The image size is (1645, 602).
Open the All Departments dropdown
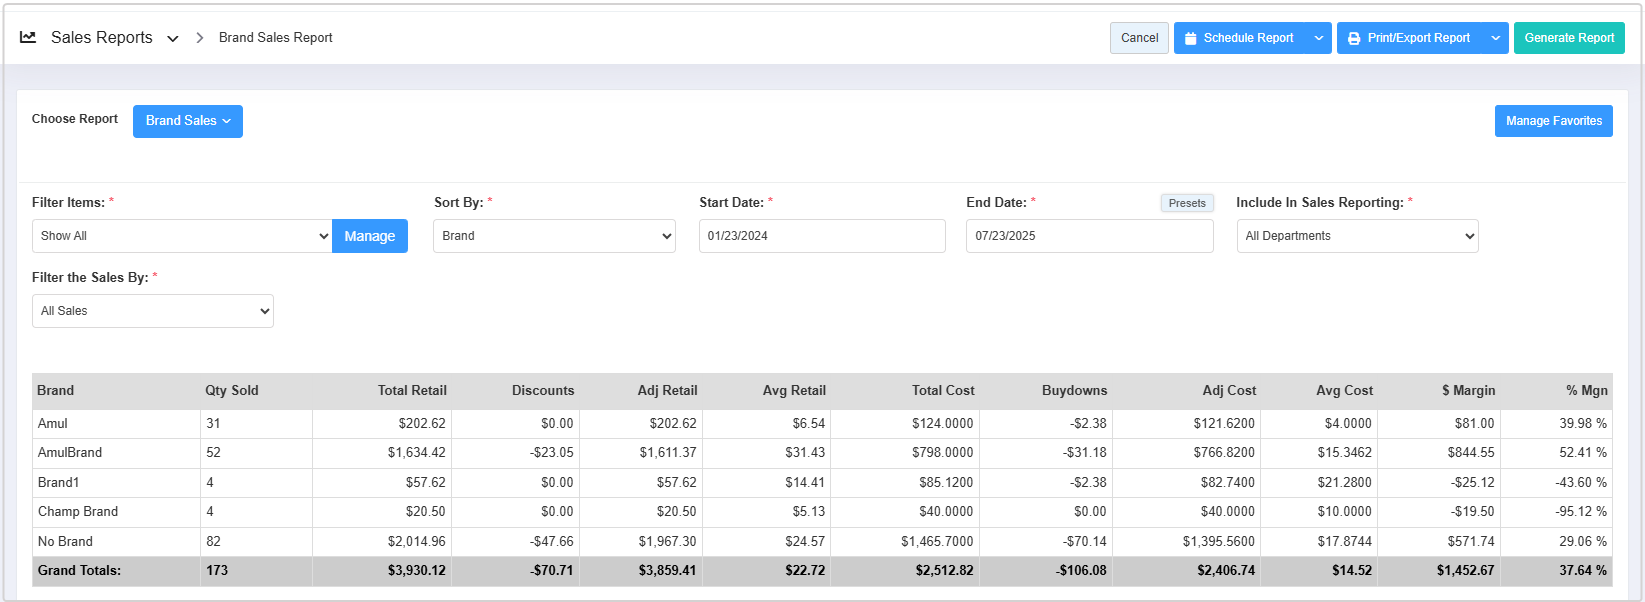pyautogui.click(x=1357, y=236)
